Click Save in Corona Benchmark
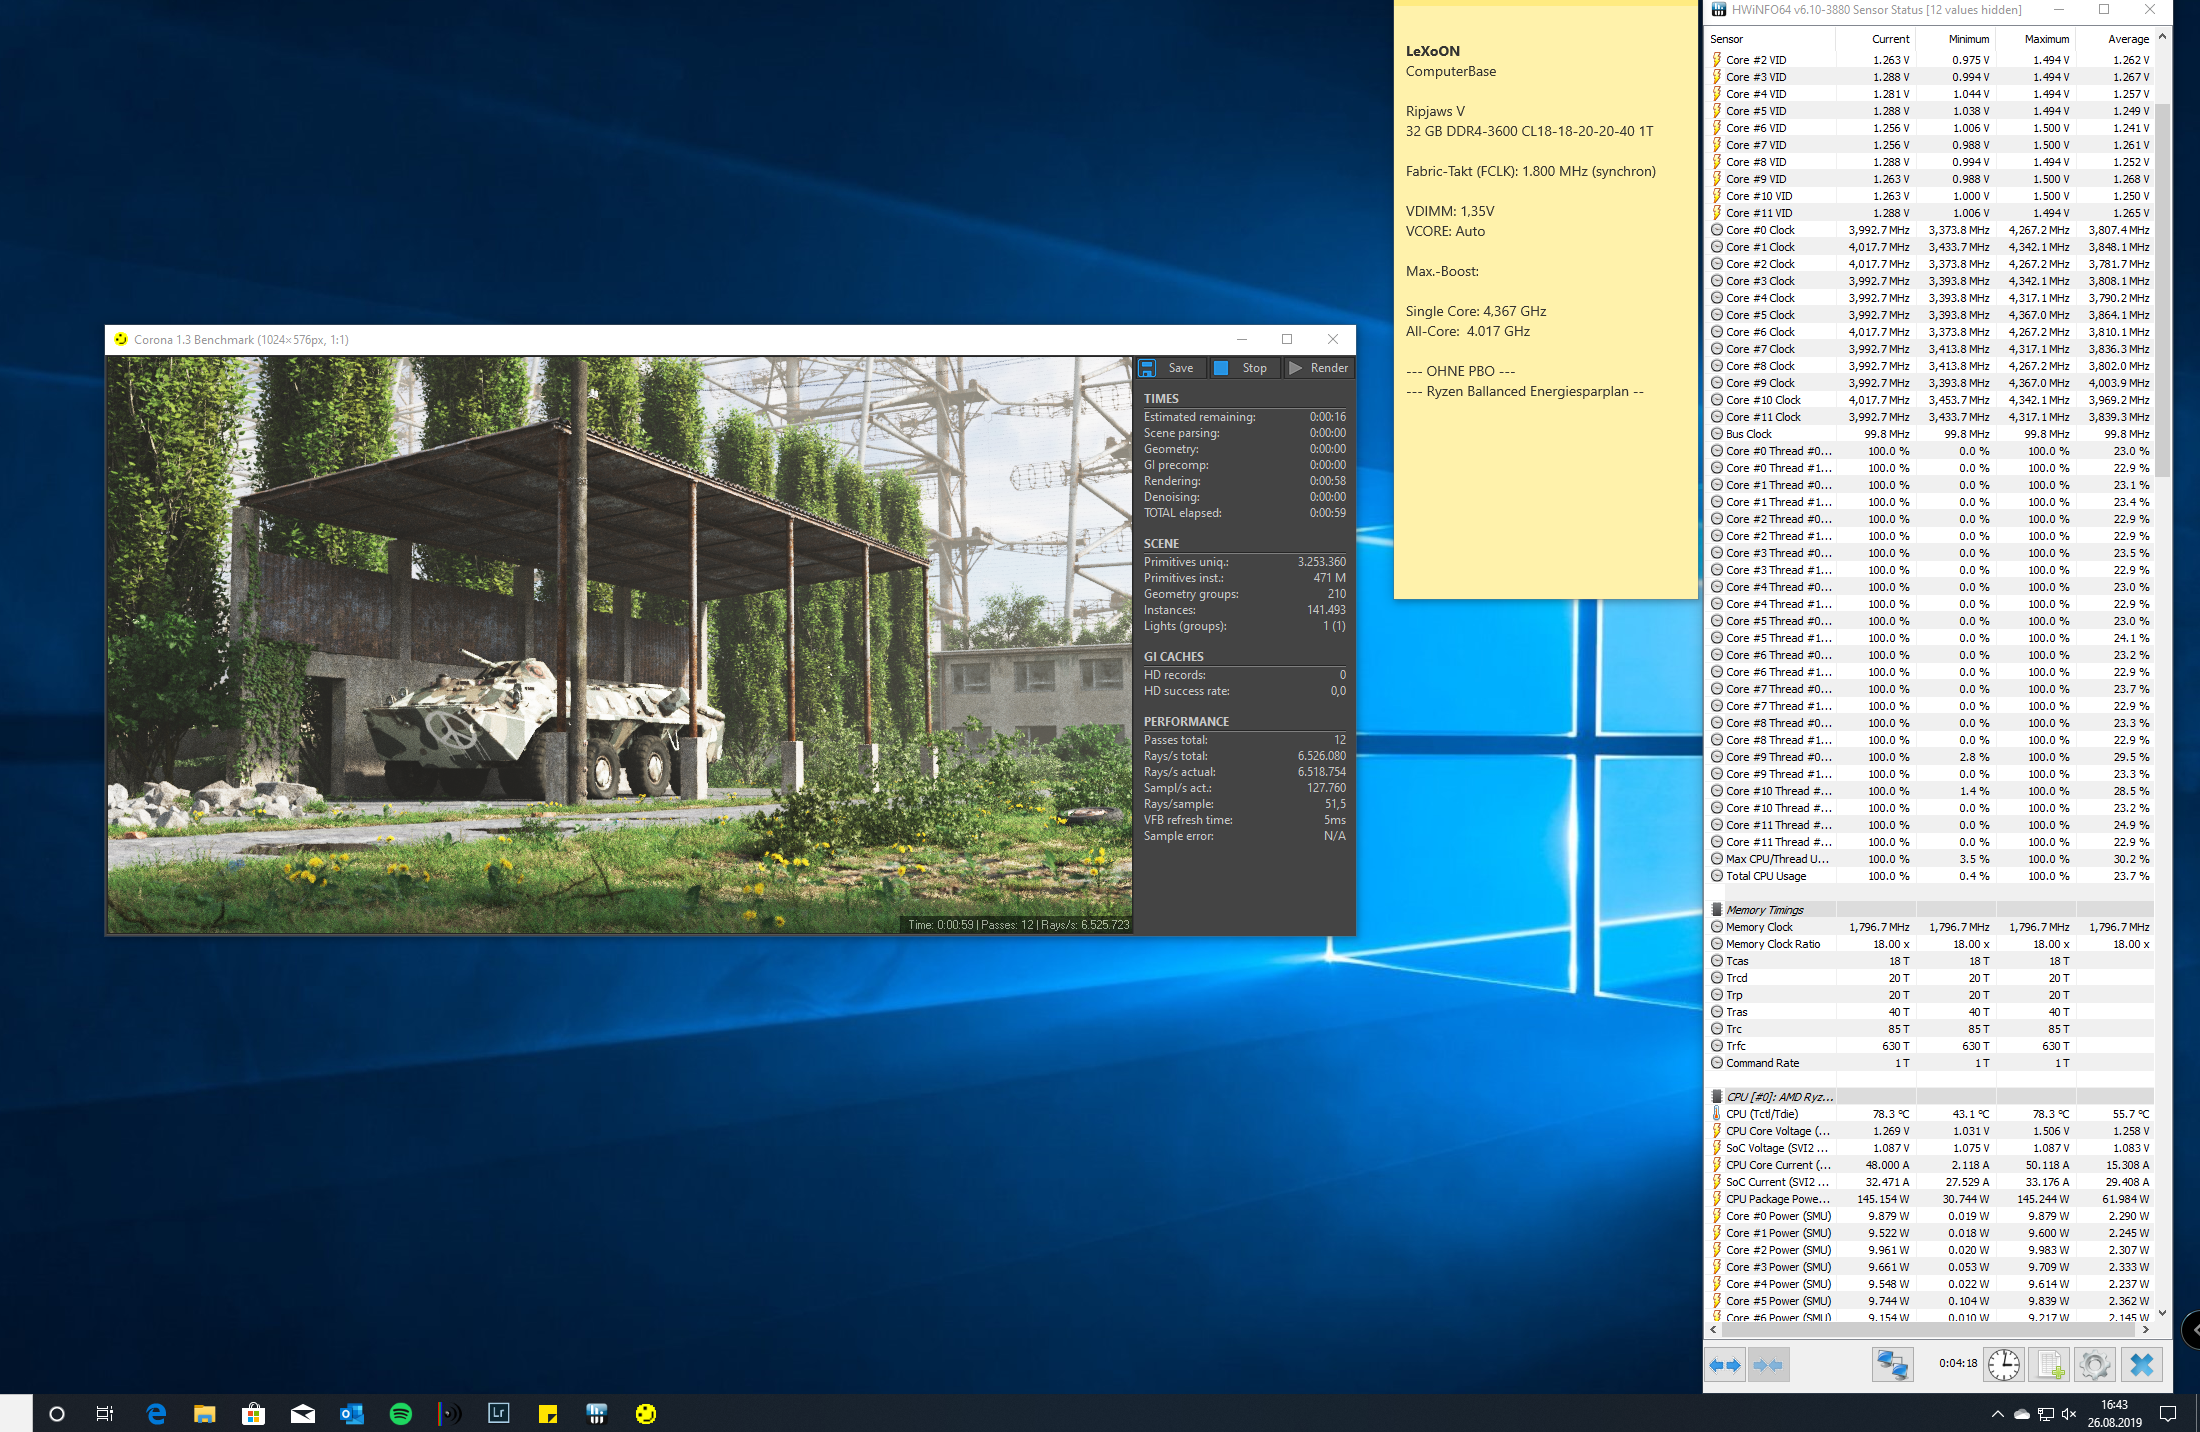Screen dimensions: 2200x1432 [x=1169, y=368]
